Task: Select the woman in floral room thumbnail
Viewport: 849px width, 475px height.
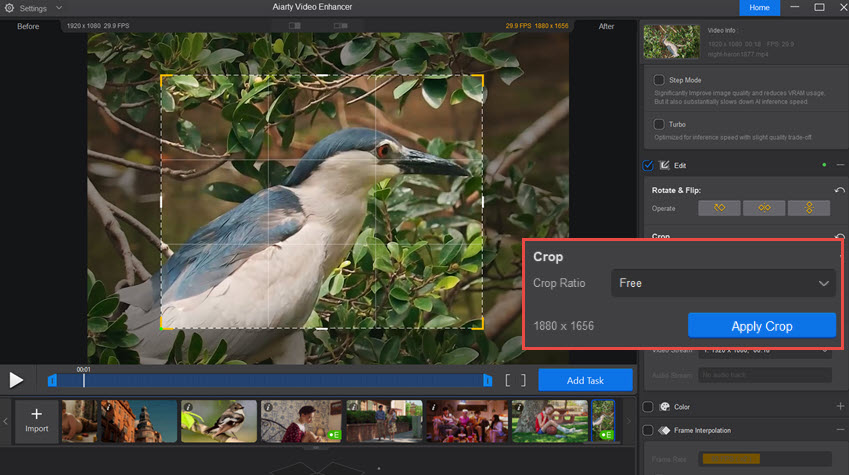Action: click(301, 421)
